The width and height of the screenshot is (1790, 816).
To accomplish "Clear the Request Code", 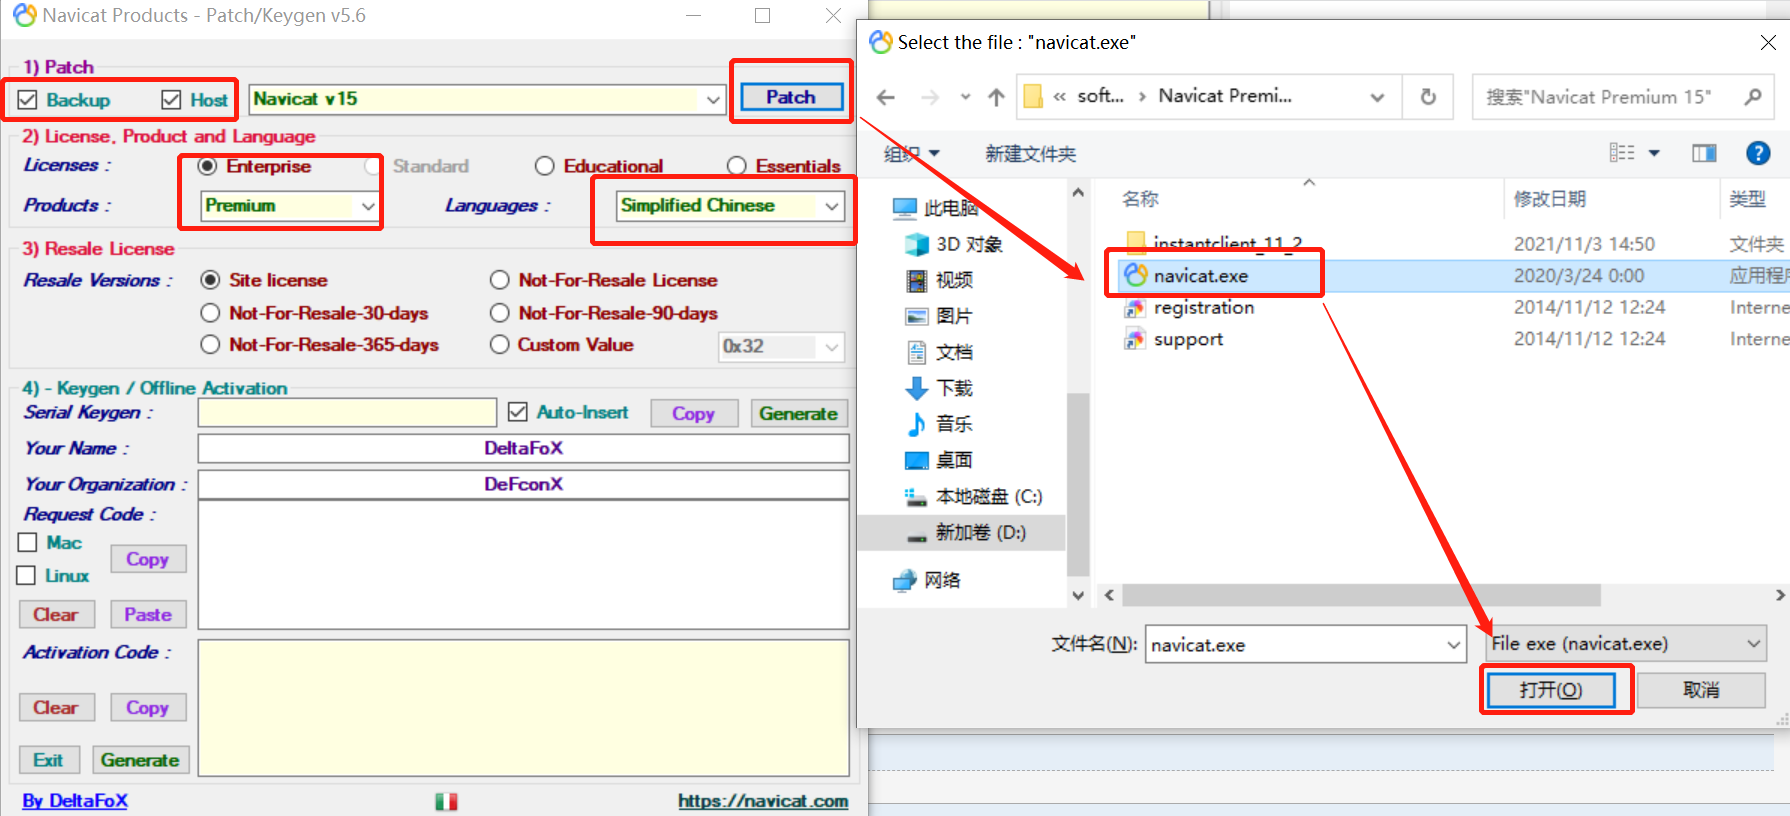I will click(x=56, y=615).
